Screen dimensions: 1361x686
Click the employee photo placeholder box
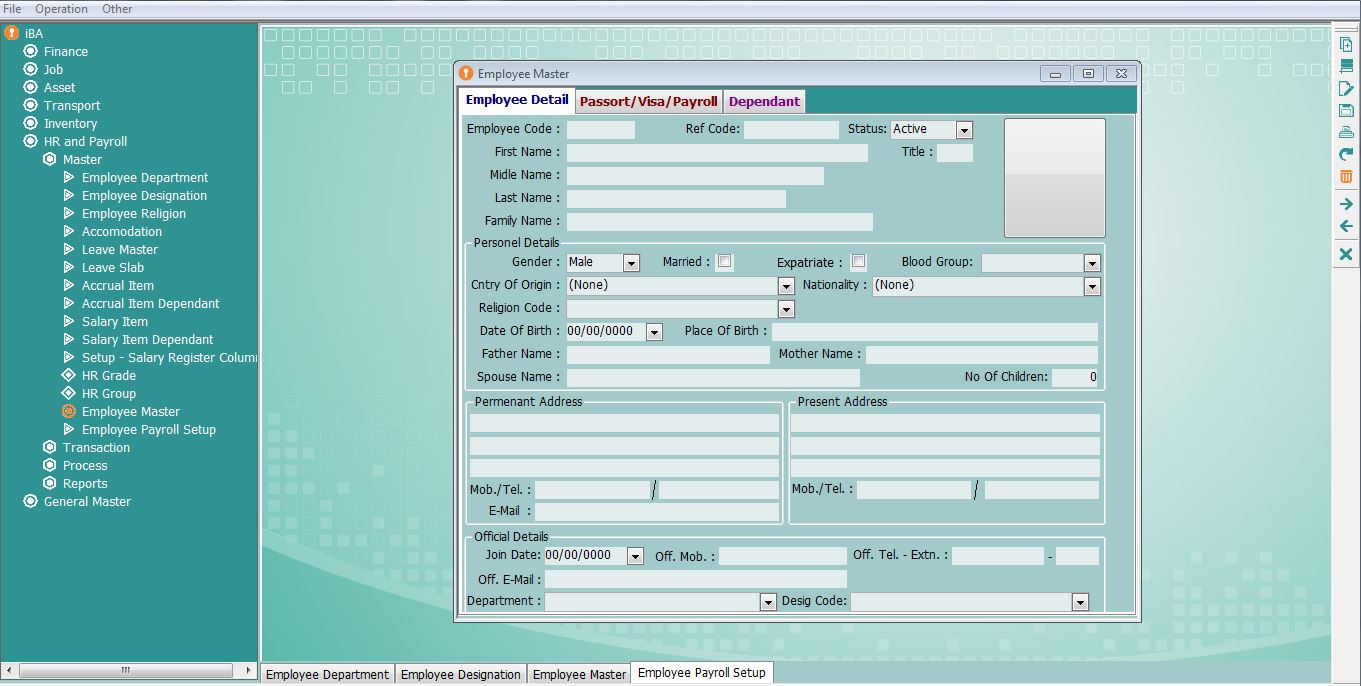click(1054, 178)
